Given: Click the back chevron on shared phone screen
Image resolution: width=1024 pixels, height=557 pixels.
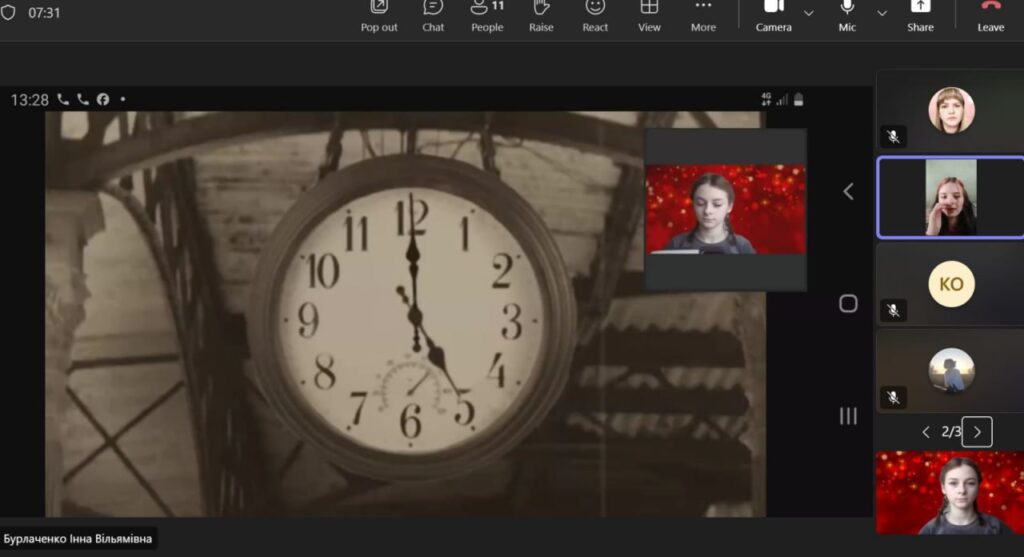Looking at the screenshot, I should click(848, 191).
